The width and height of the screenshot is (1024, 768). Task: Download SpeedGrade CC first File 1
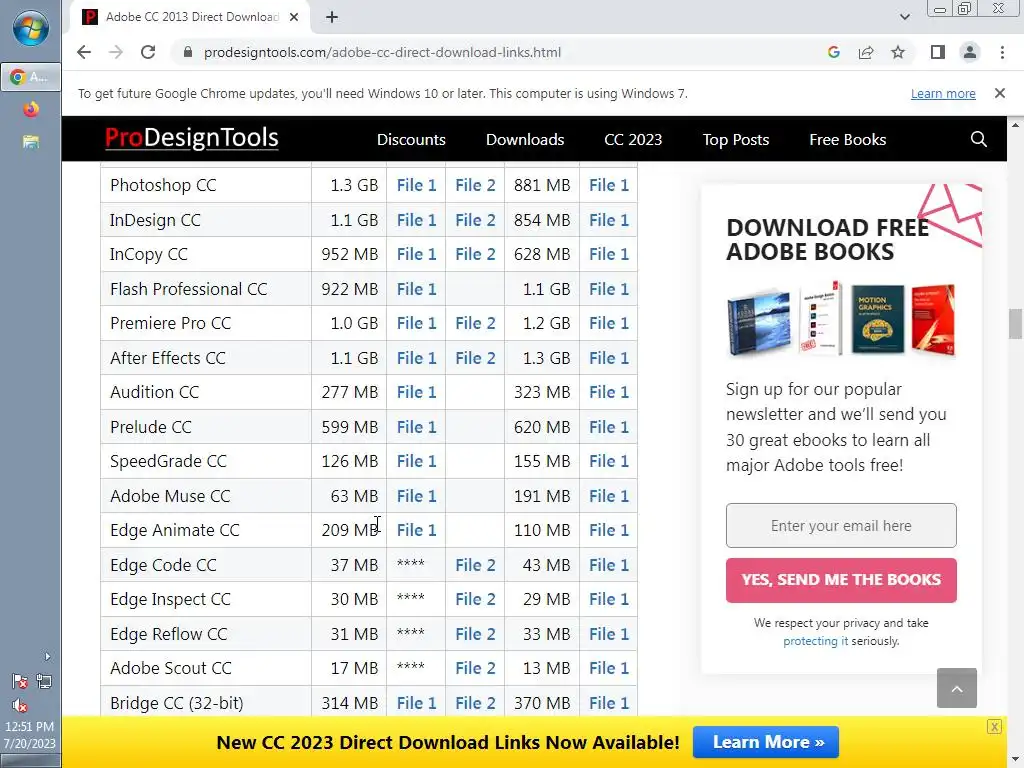[x=417, y=461]
